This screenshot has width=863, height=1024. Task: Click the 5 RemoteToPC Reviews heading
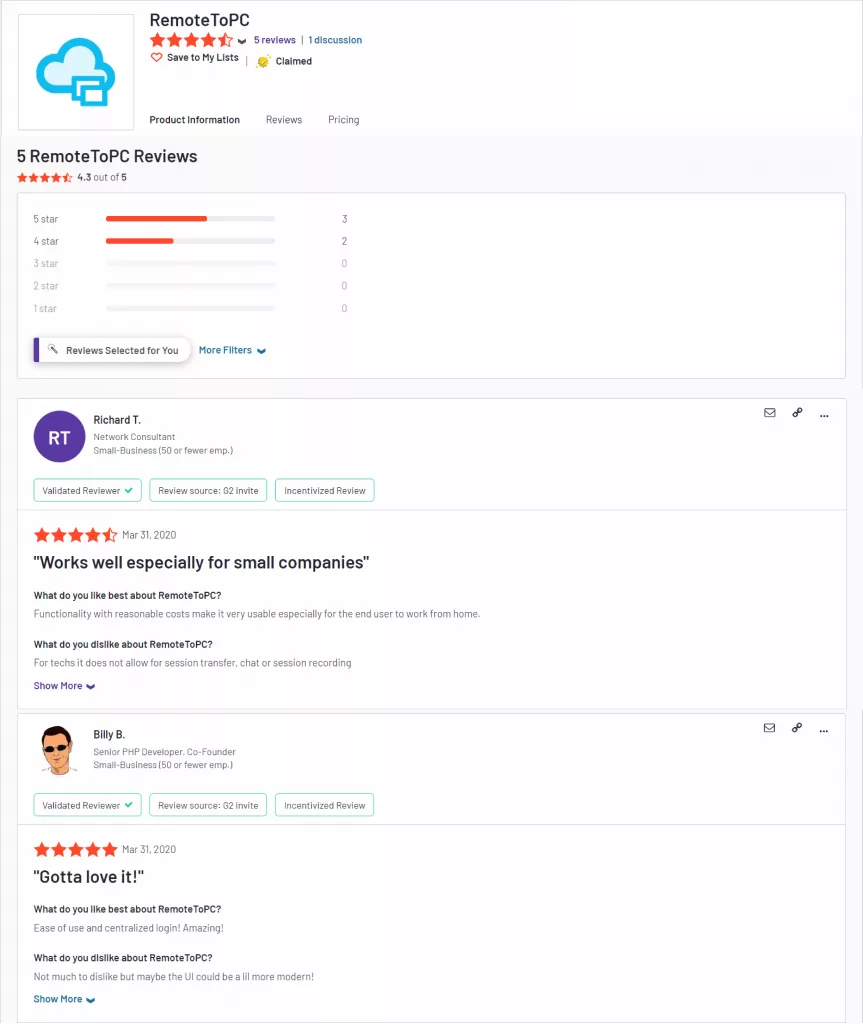tap(107, 156)
